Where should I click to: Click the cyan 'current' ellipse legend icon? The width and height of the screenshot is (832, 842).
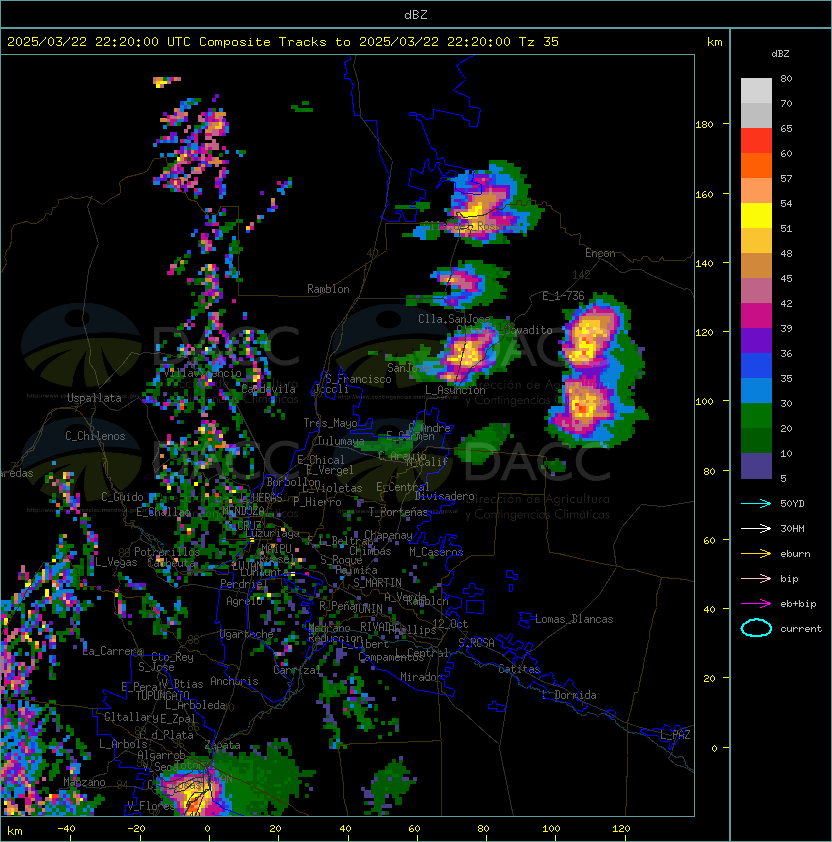(756, 628)
